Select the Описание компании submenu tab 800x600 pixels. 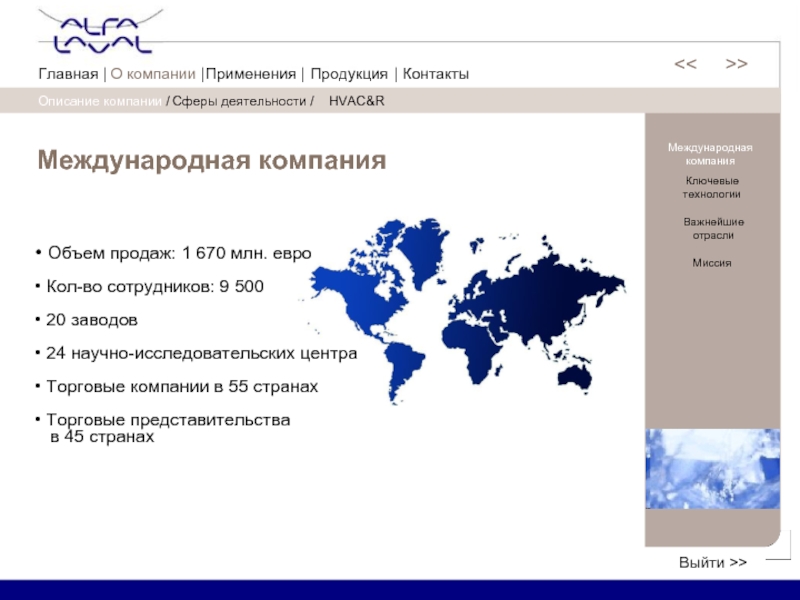100,102
